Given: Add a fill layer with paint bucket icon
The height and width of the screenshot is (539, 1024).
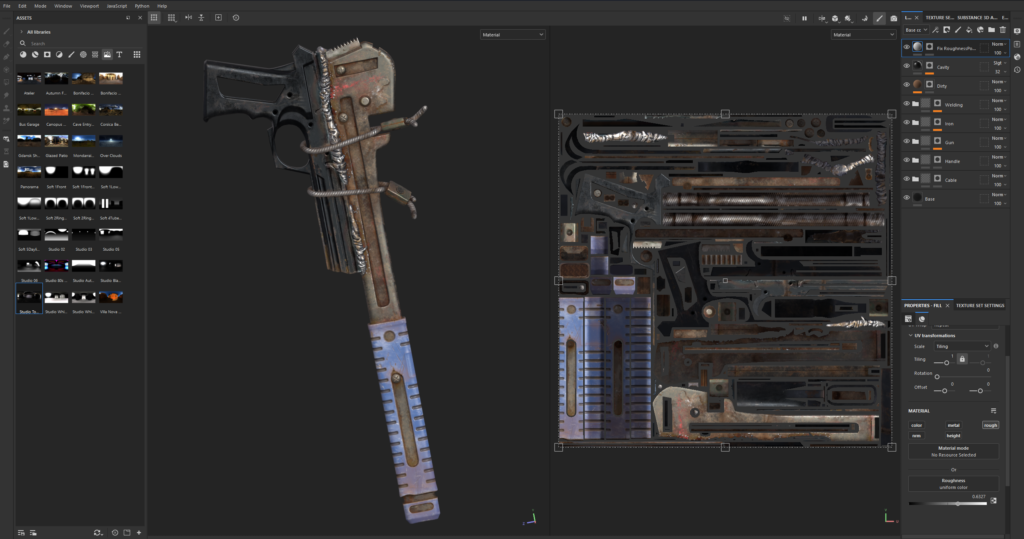Looking at the screenshot, I should pyautogui.click(x=968, y=30).
